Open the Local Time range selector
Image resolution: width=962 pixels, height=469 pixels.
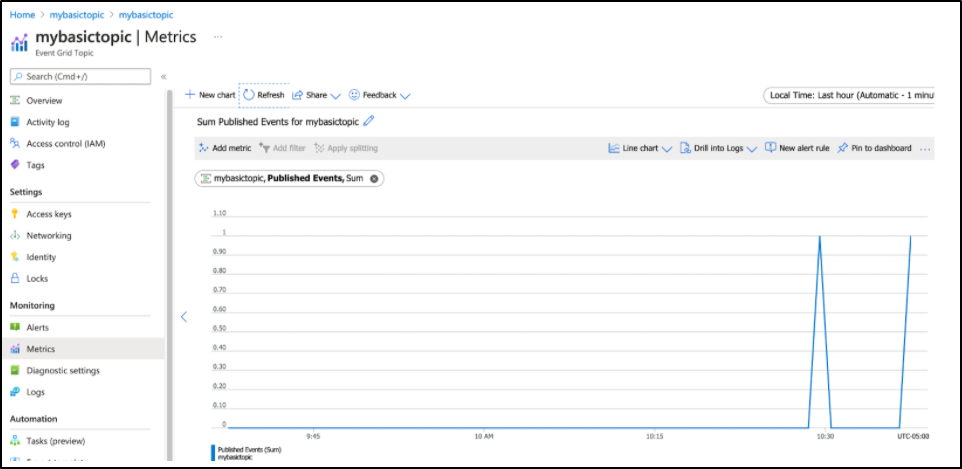click(x=848, y=96)
